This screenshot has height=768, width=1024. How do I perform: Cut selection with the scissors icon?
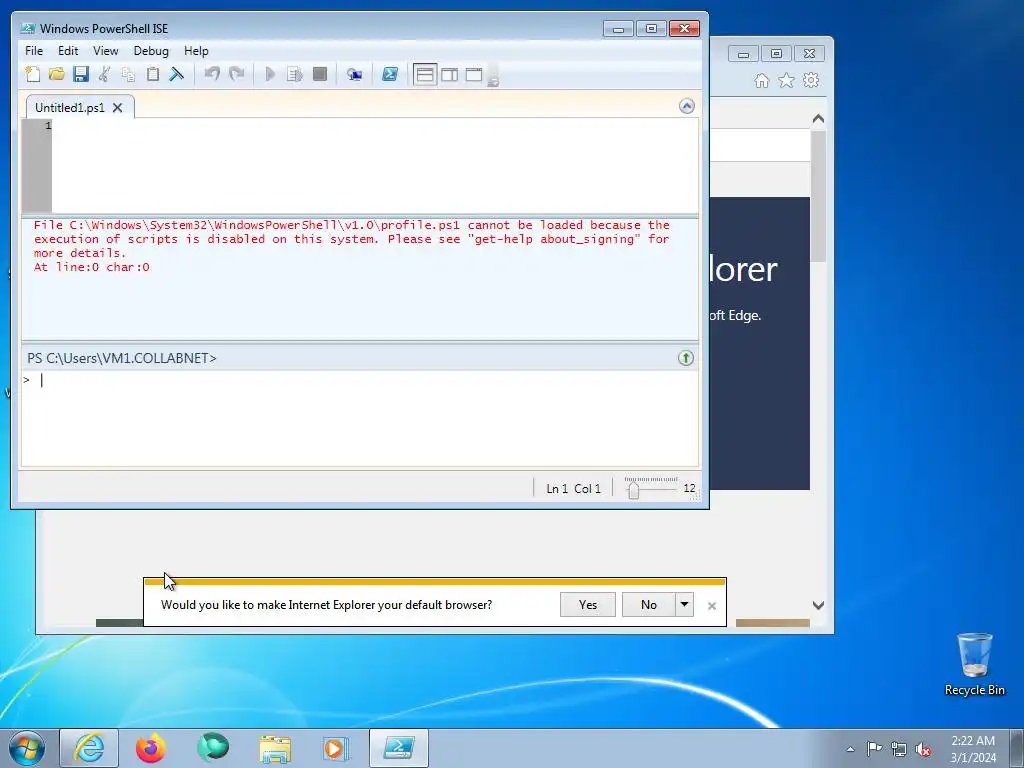(x=104, y=74)
